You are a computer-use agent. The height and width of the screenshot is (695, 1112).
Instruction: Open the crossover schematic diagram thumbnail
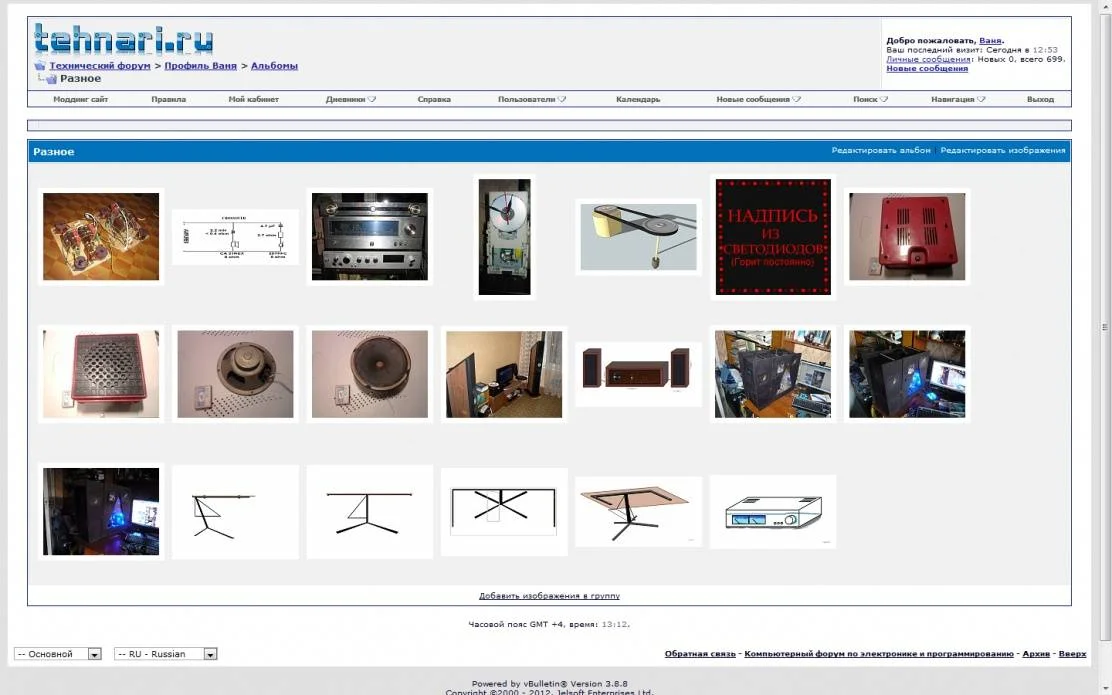tap(235, 237)
